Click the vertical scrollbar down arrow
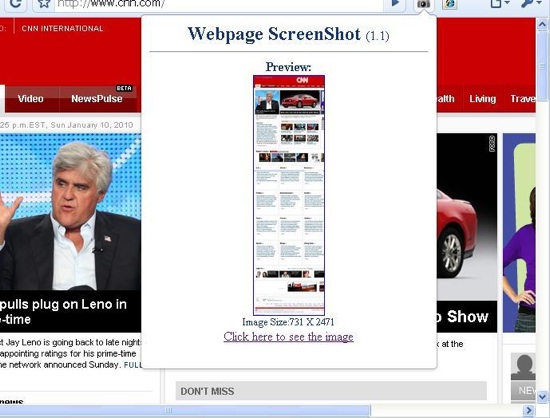 click(x=542, y=397)
